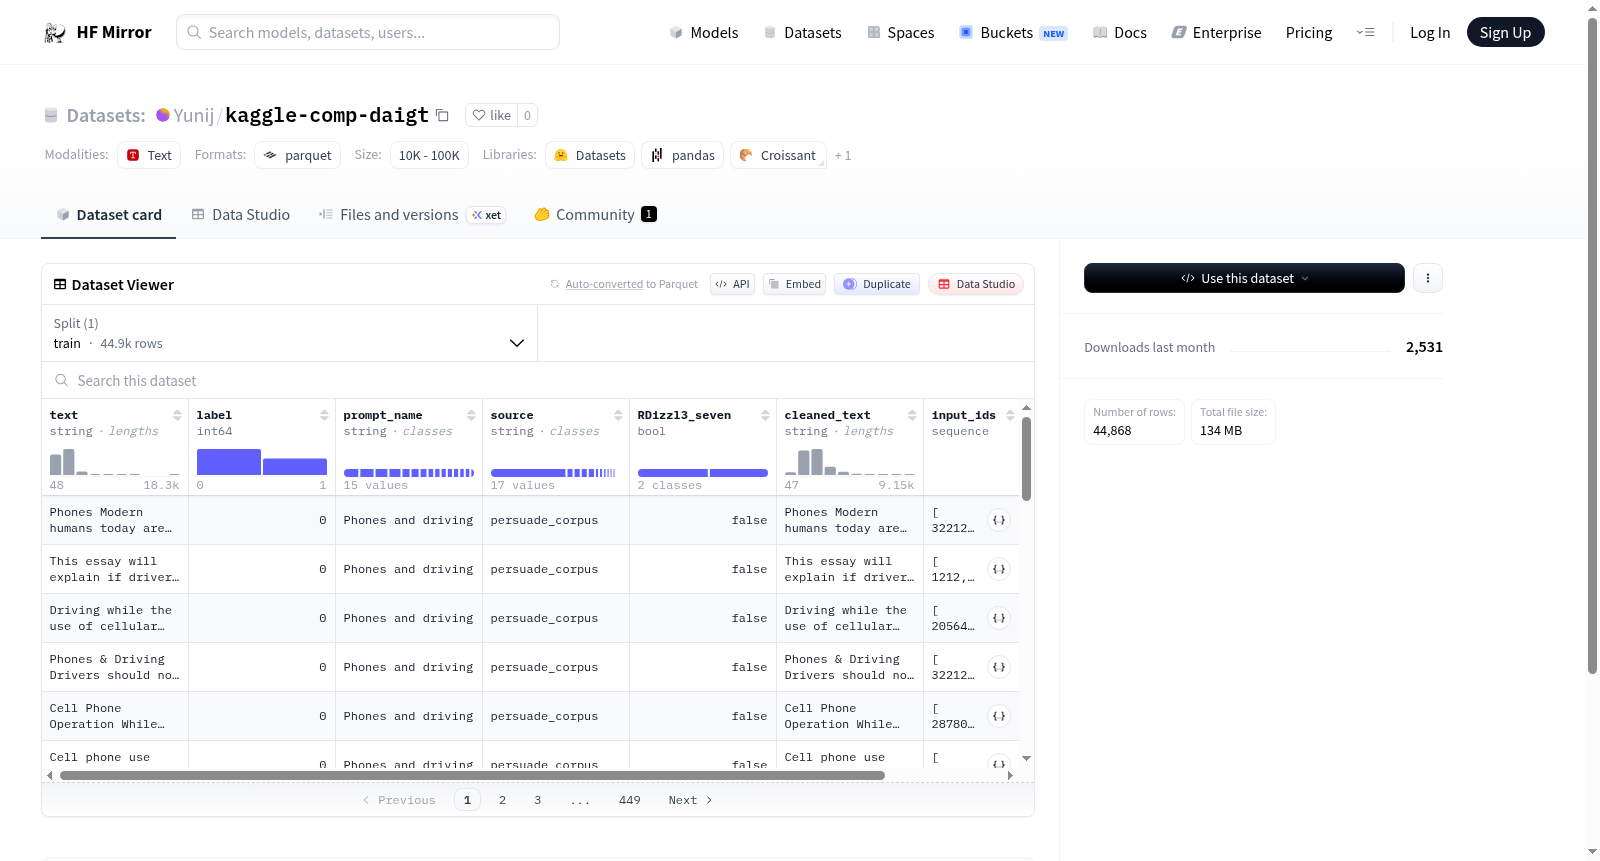
Task: Open the Buckets page
Action: pos(1013,33)
